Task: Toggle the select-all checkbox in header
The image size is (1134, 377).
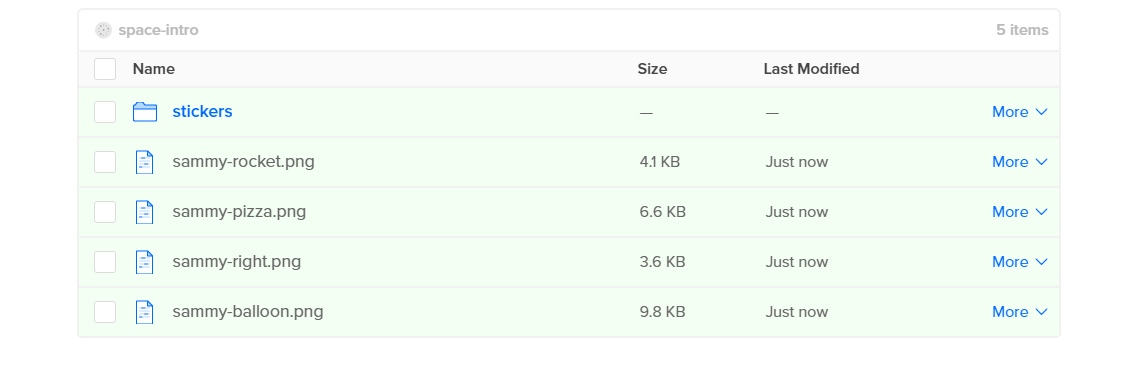Action: pos(105,69)
